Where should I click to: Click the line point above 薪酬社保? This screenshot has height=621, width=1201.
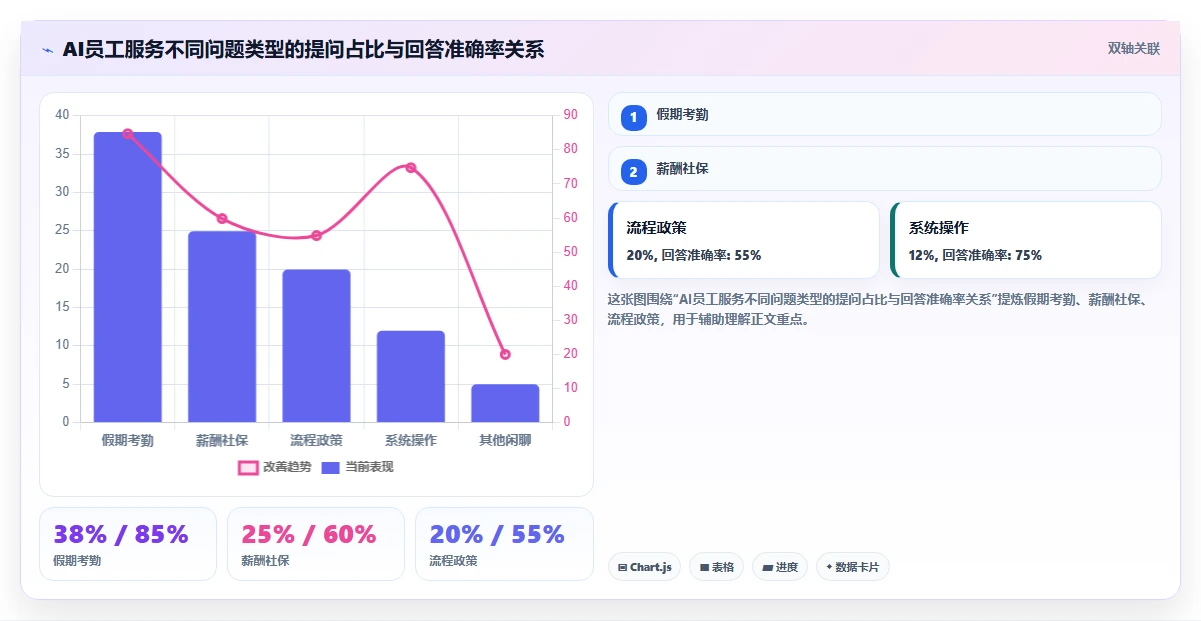[222, 218]
